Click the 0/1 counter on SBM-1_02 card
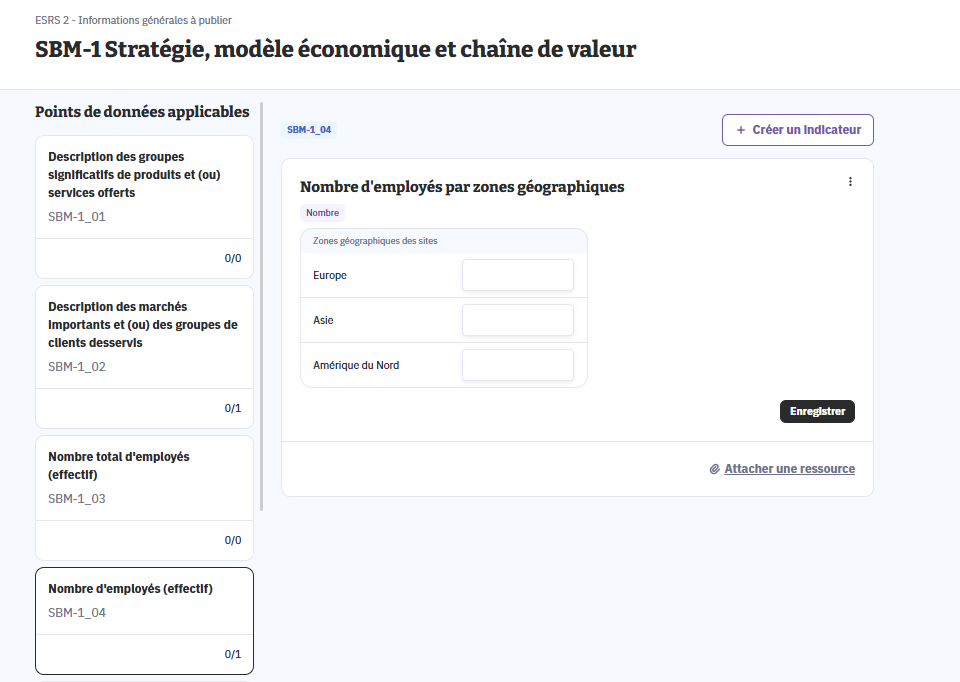The width and height of the screenshot is (960, 682). click(x=232, y=408)
